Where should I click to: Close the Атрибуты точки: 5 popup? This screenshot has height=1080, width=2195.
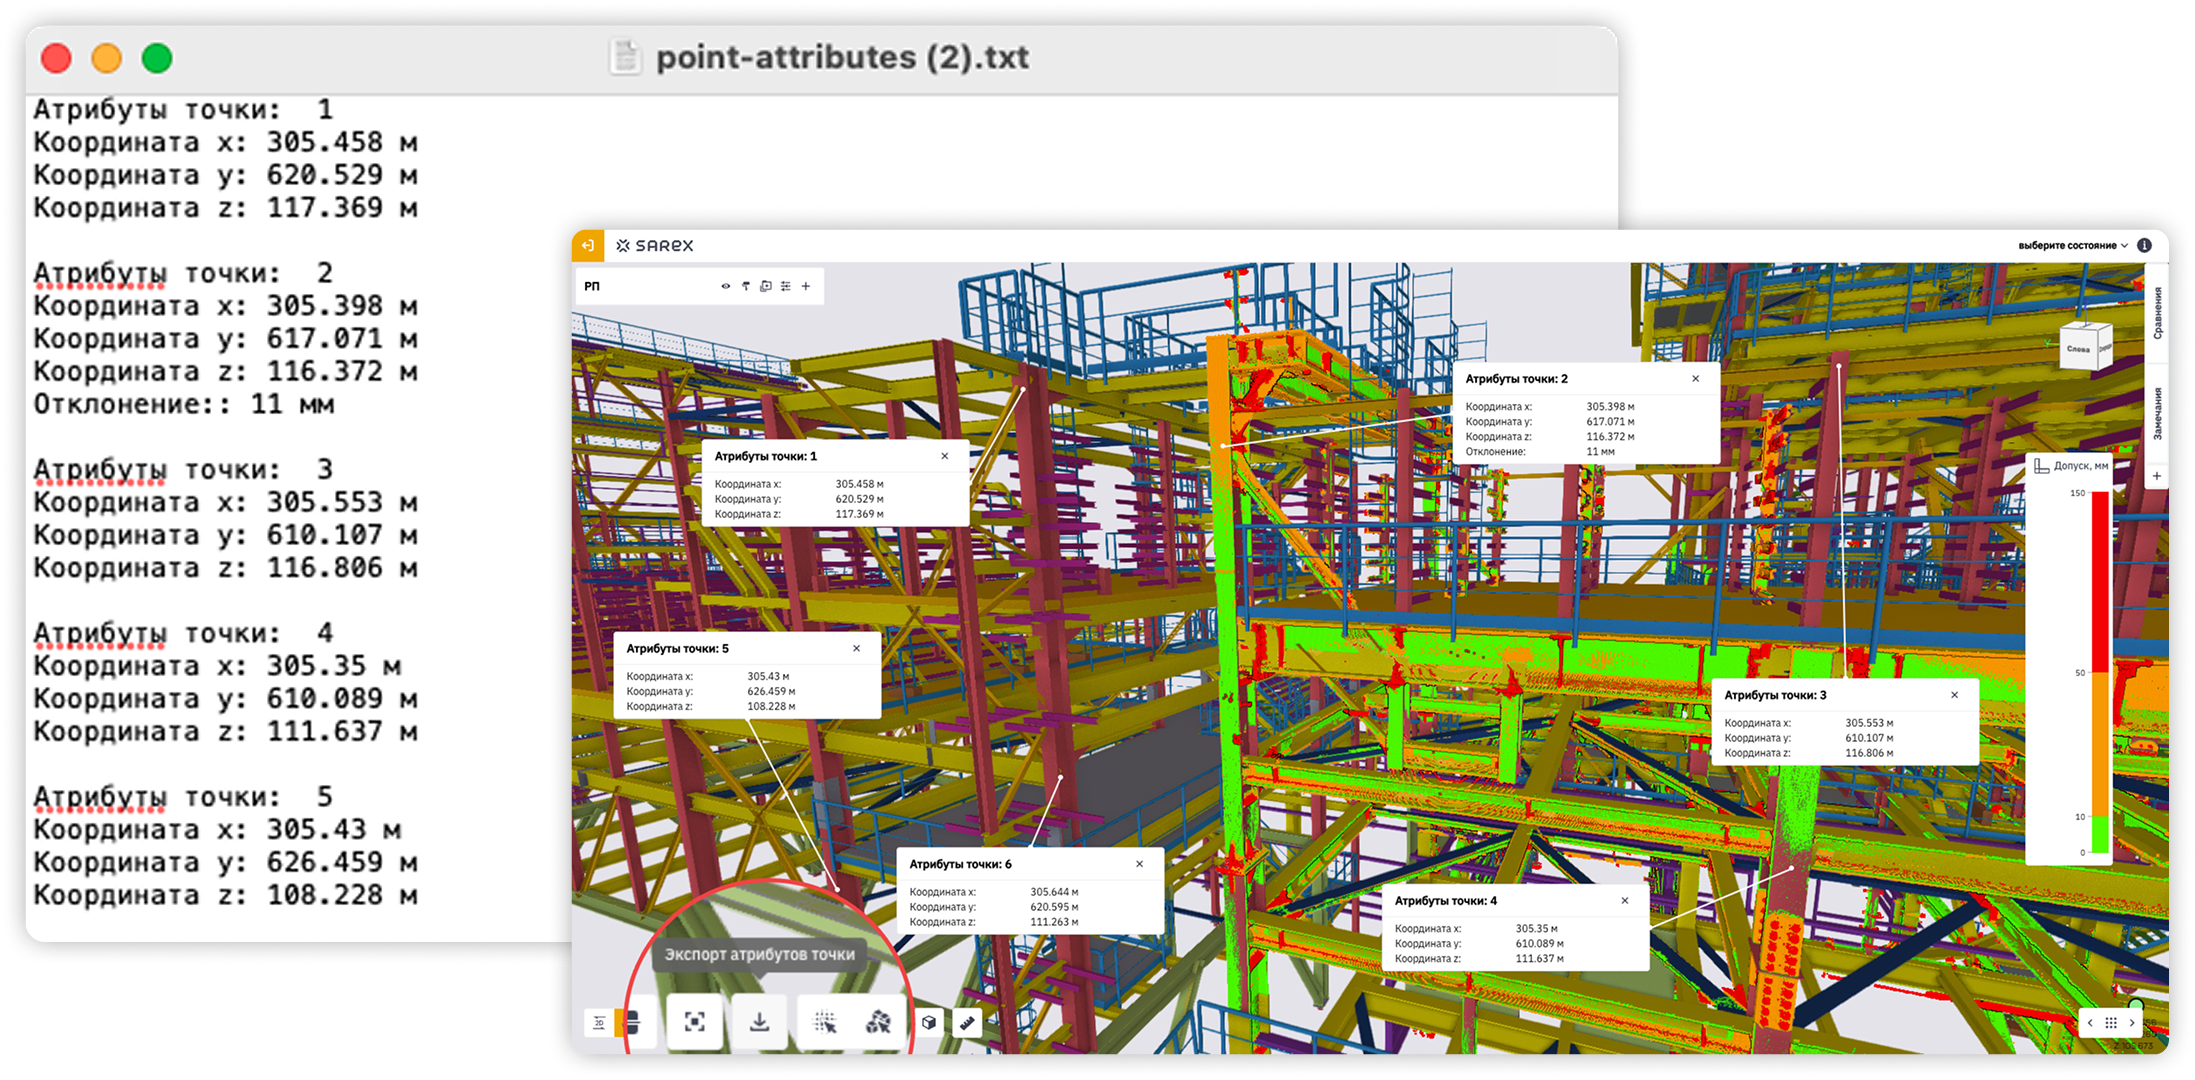coord(857,648)
